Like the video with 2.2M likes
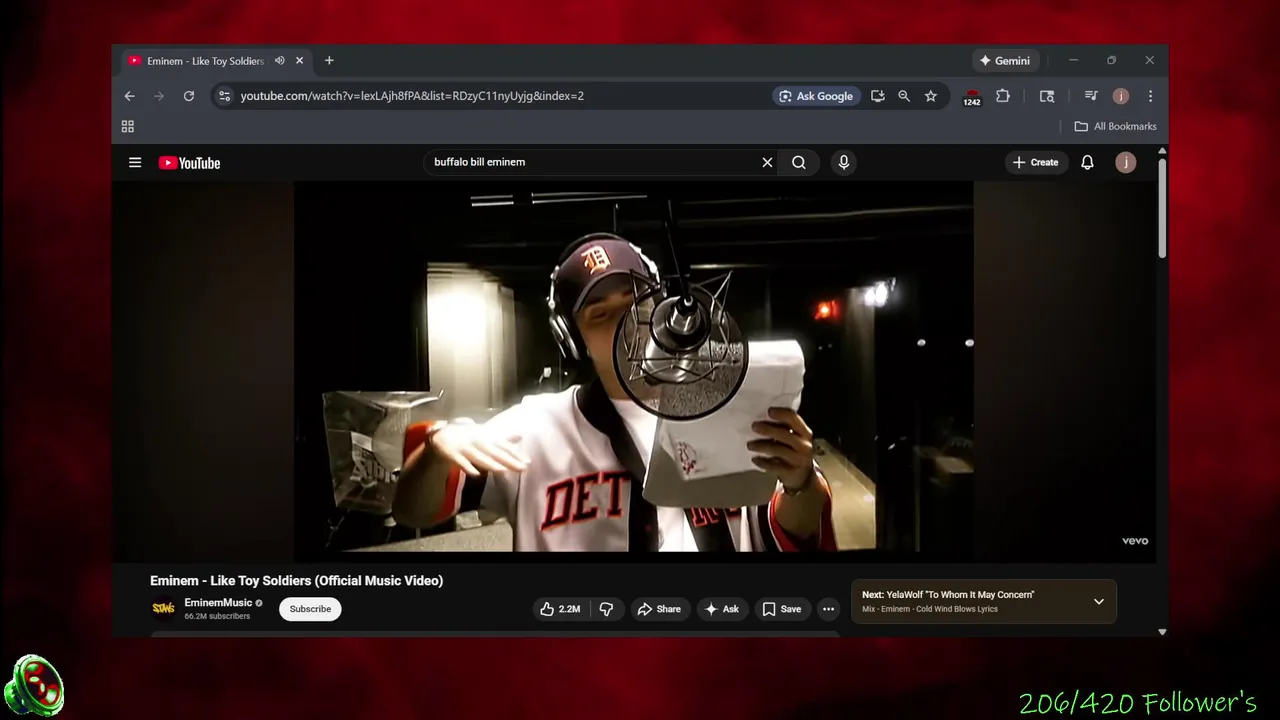Screen dimensions: 1280x720 (560, 609)
